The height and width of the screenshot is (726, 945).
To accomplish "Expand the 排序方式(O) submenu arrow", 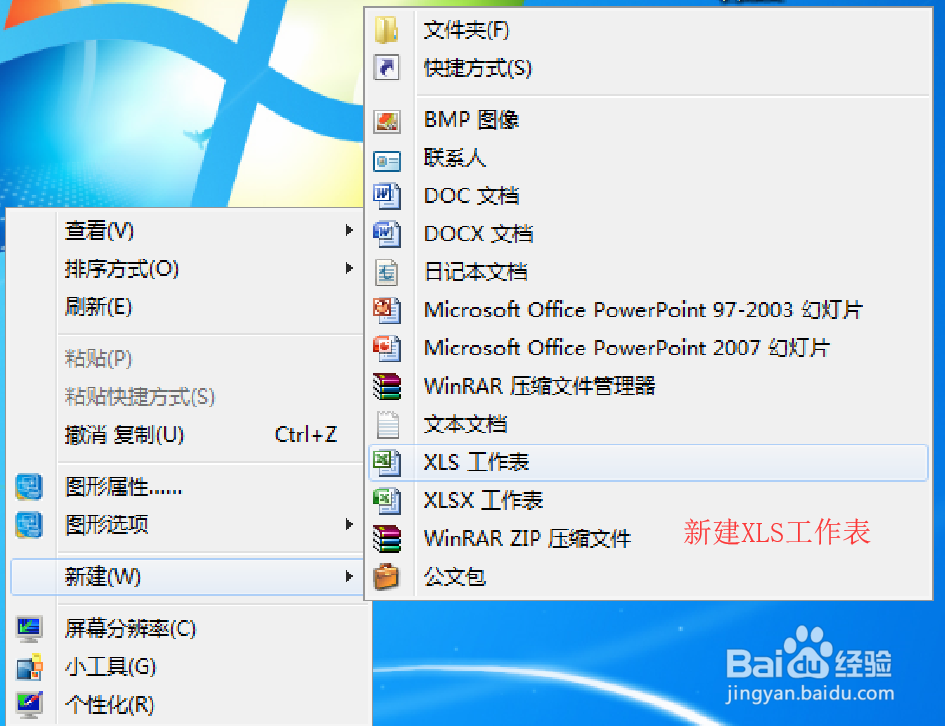I will pyautogui.click(x=349, y=268).
